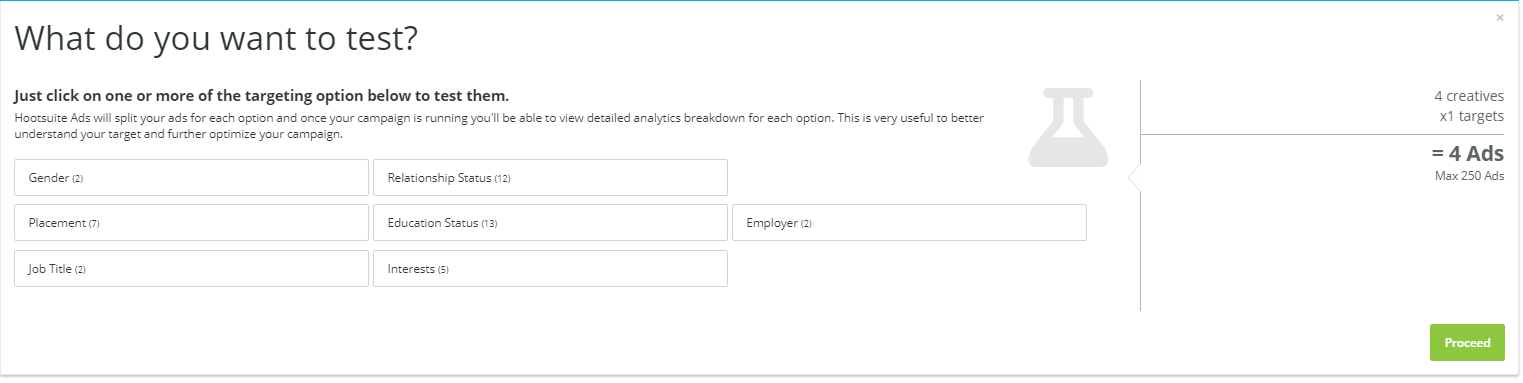Click the (13) count beside Education Status
1523x383 pixels.
pyautogui.click(x=489, y=224)
